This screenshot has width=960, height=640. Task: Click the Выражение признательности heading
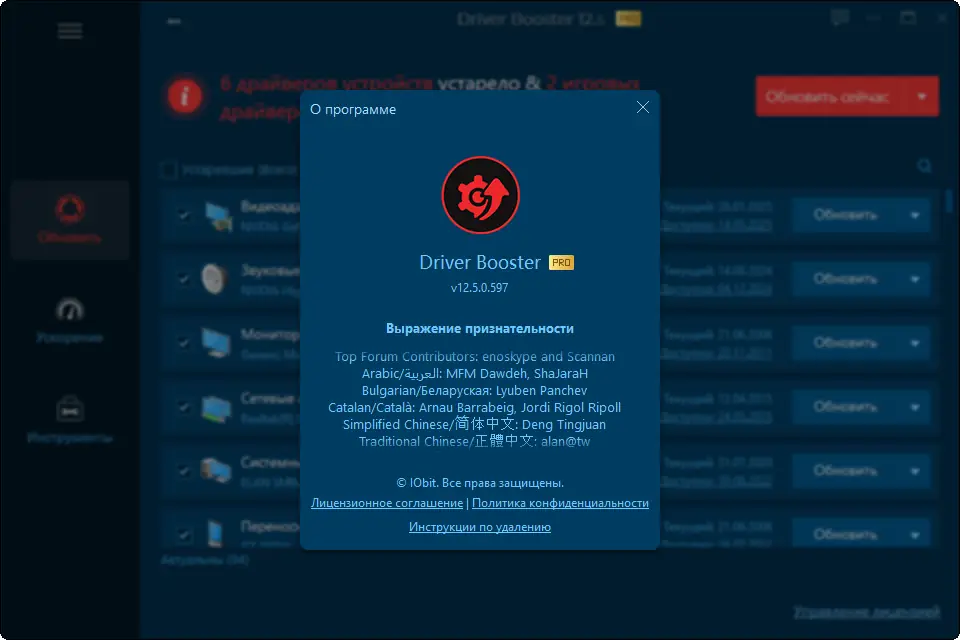480,328
